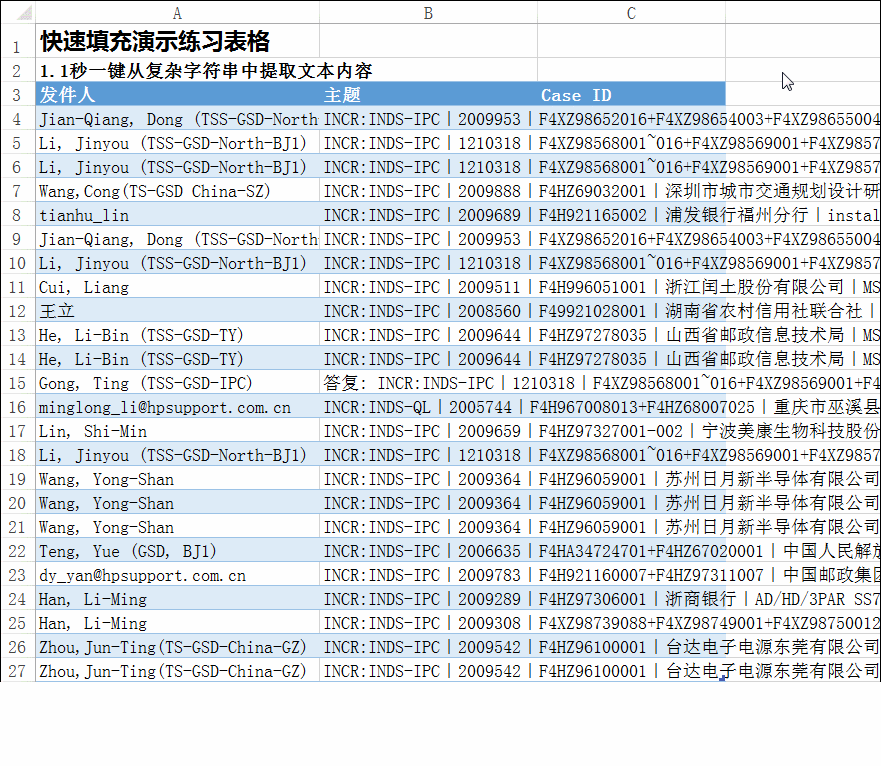Select column B header
The height and width of the screenshot is (766, 881).
pyautogui.click(x=428, y=12)
